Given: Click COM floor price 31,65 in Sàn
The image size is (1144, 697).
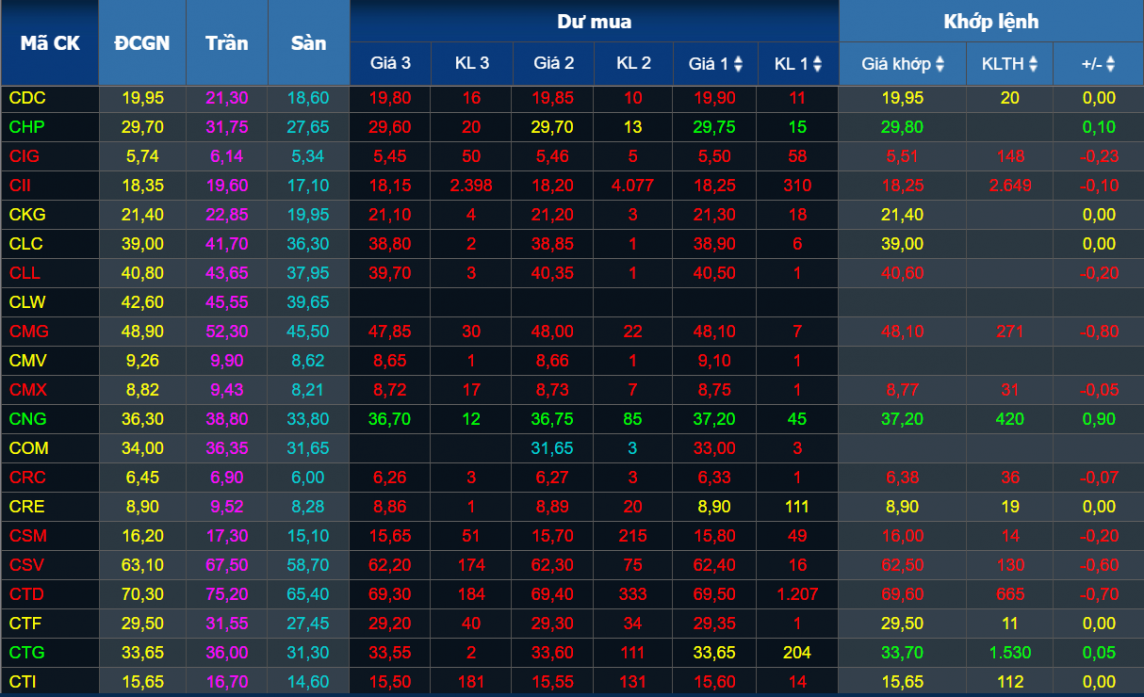Looking at the screenshot, I should 308,448.
